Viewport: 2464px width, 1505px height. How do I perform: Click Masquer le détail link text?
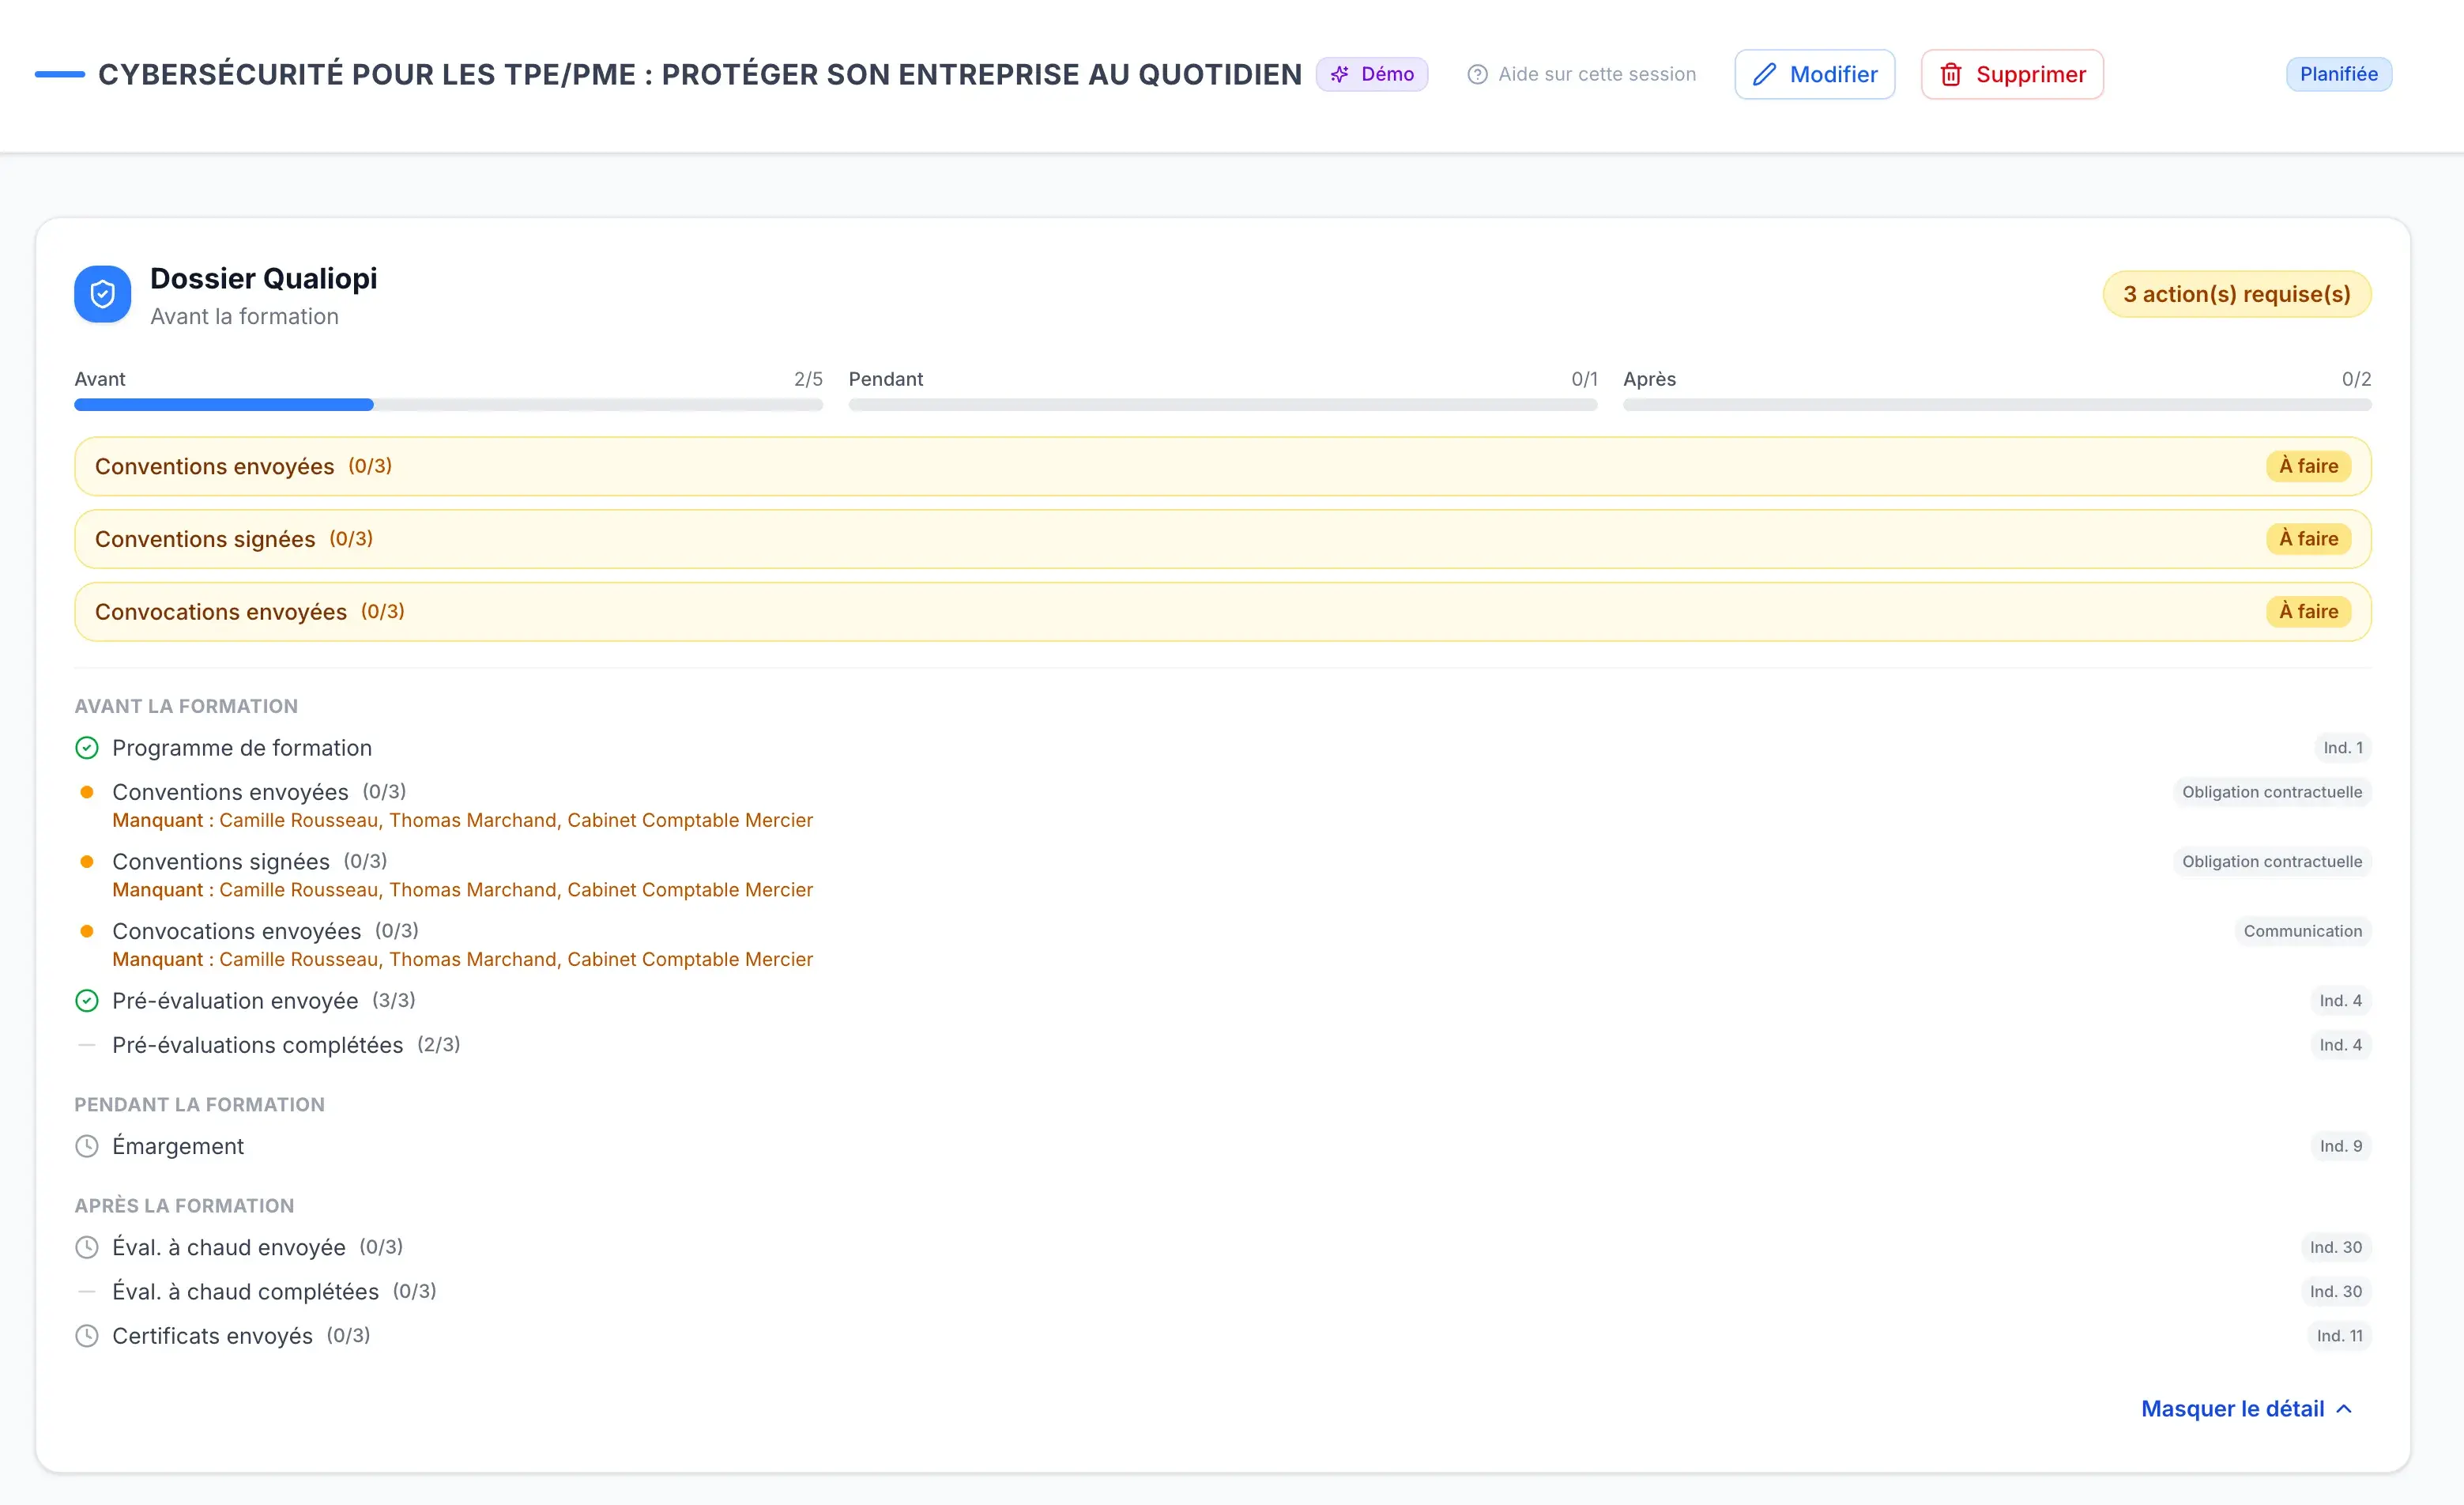click(2232, 1409)
